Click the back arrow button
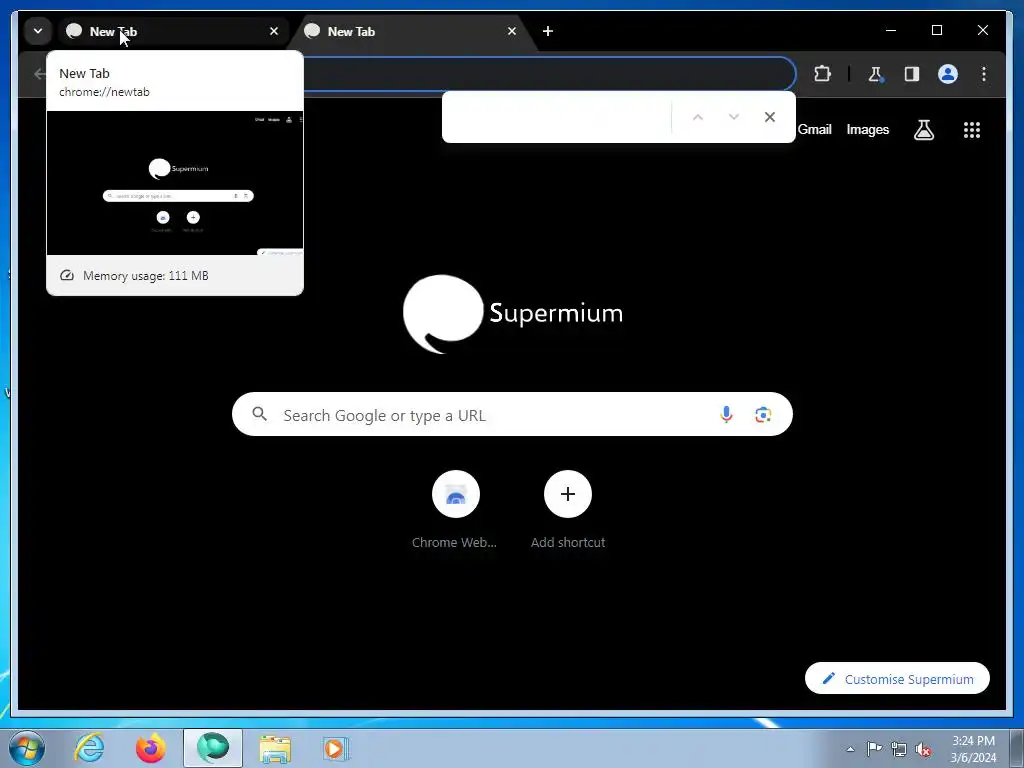This screenshot has height=768, width=1024. click(40, 74)
